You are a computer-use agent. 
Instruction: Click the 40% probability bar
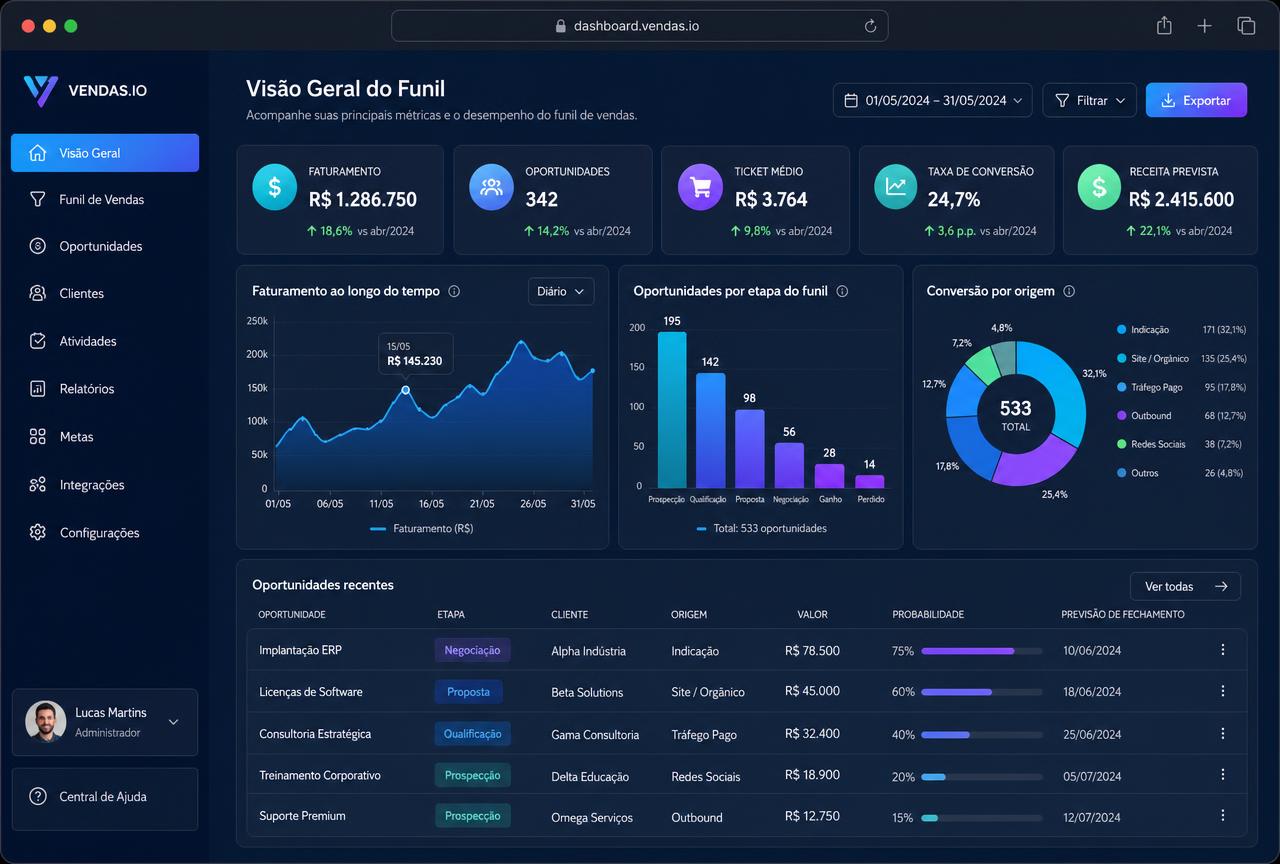[x=981, y=734]
